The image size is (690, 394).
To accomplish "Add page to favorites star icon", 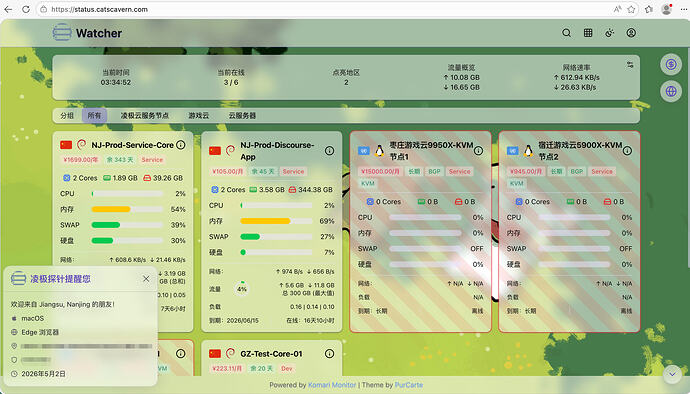I will (x=631, y=9).
